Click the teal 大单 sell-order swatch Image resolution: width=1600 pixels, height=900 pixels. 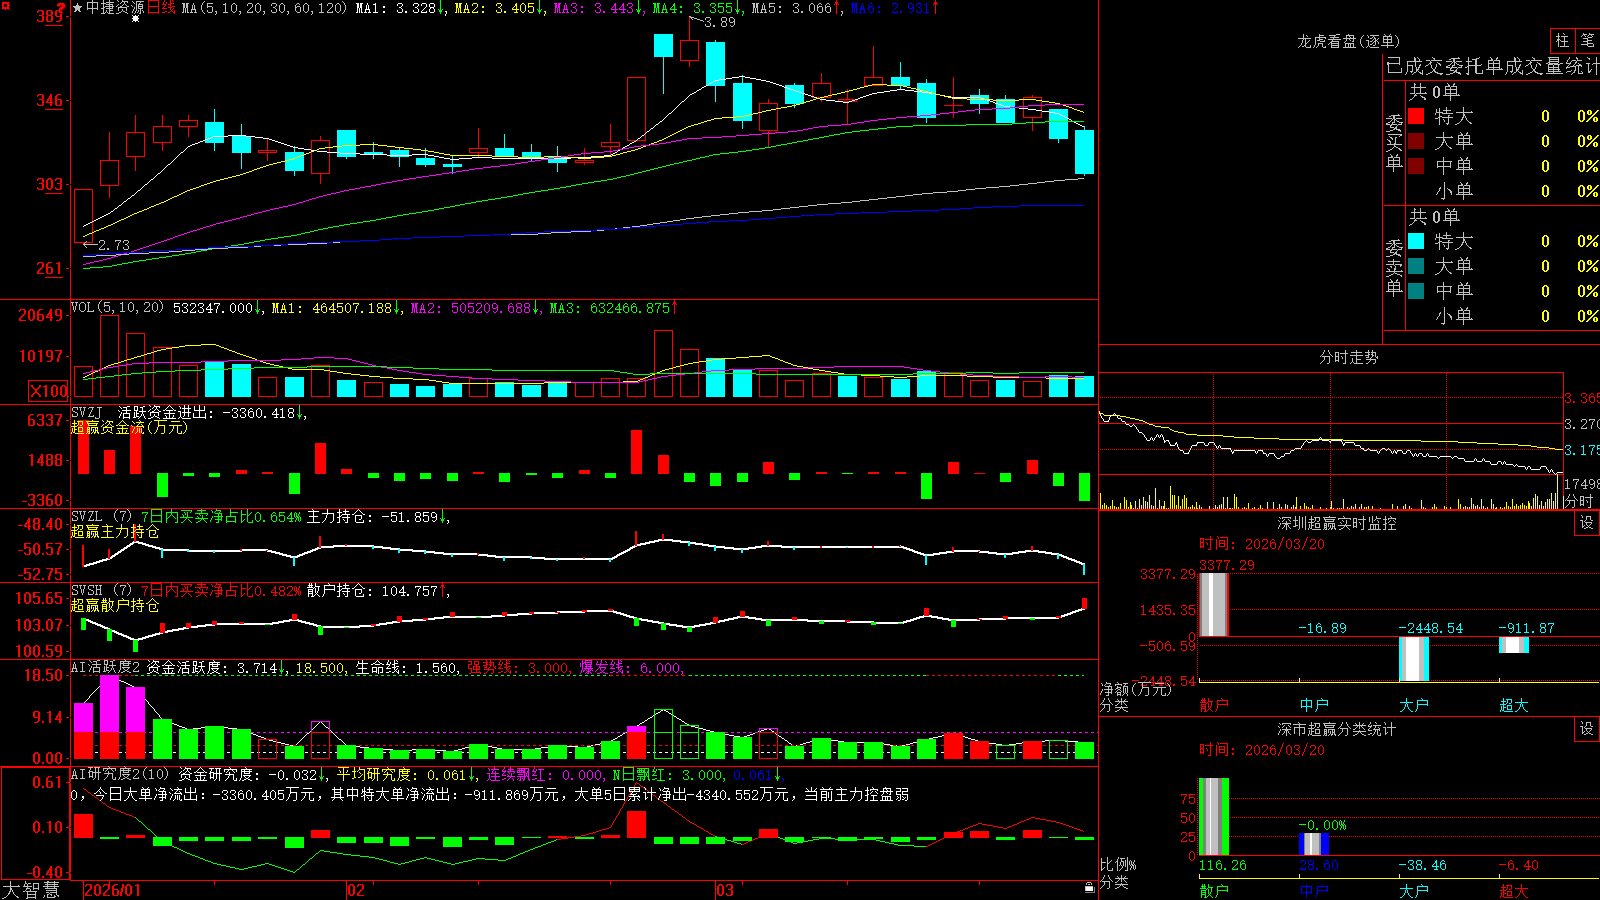pyautogui.click(x=1416, y=266)
